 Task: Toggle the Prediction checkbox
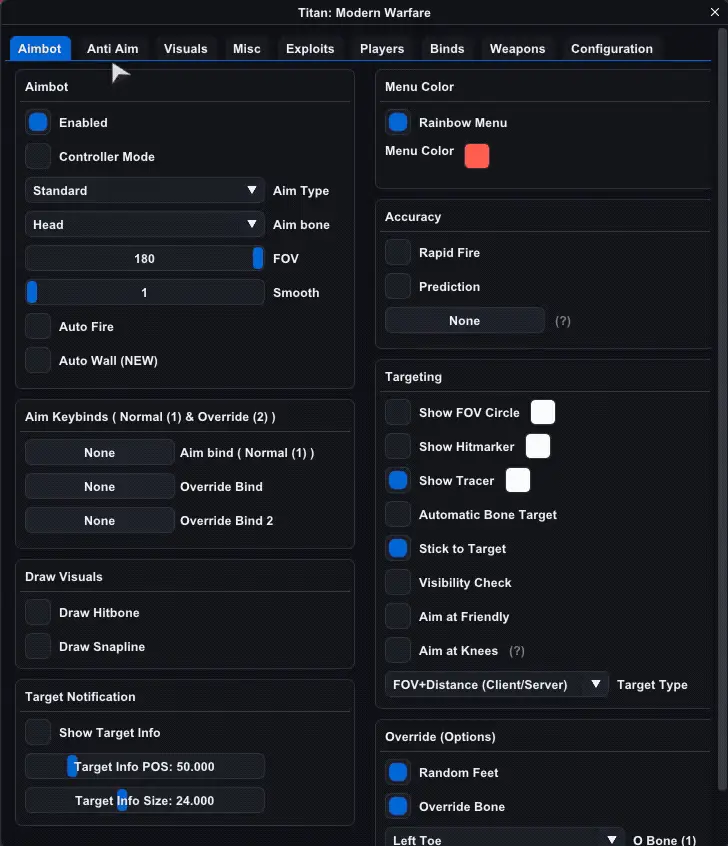pos(398,286)
